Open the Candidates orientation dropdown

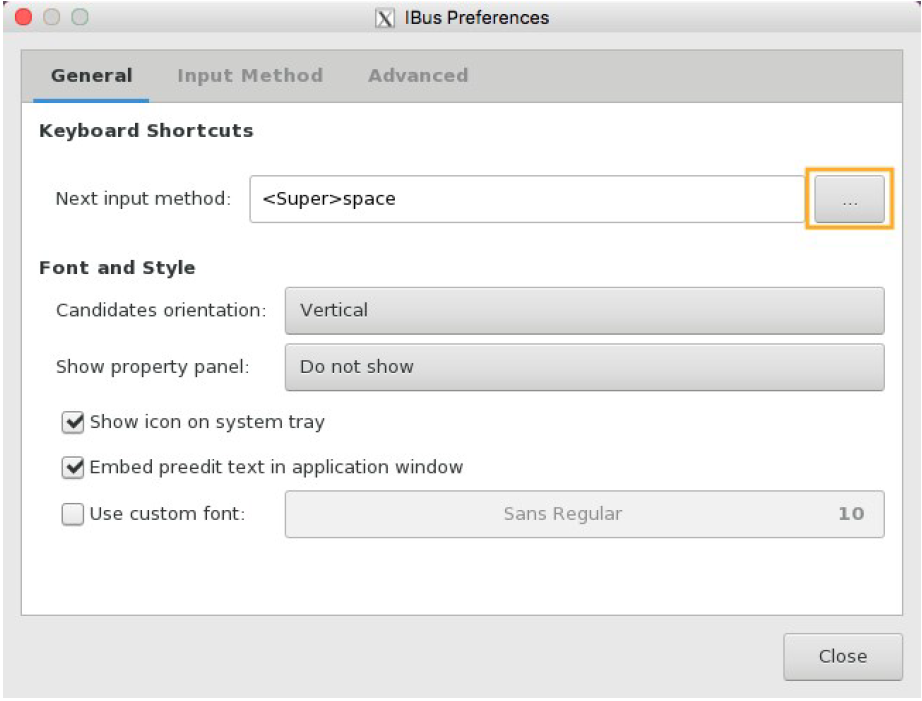click(x=584, y=311)
